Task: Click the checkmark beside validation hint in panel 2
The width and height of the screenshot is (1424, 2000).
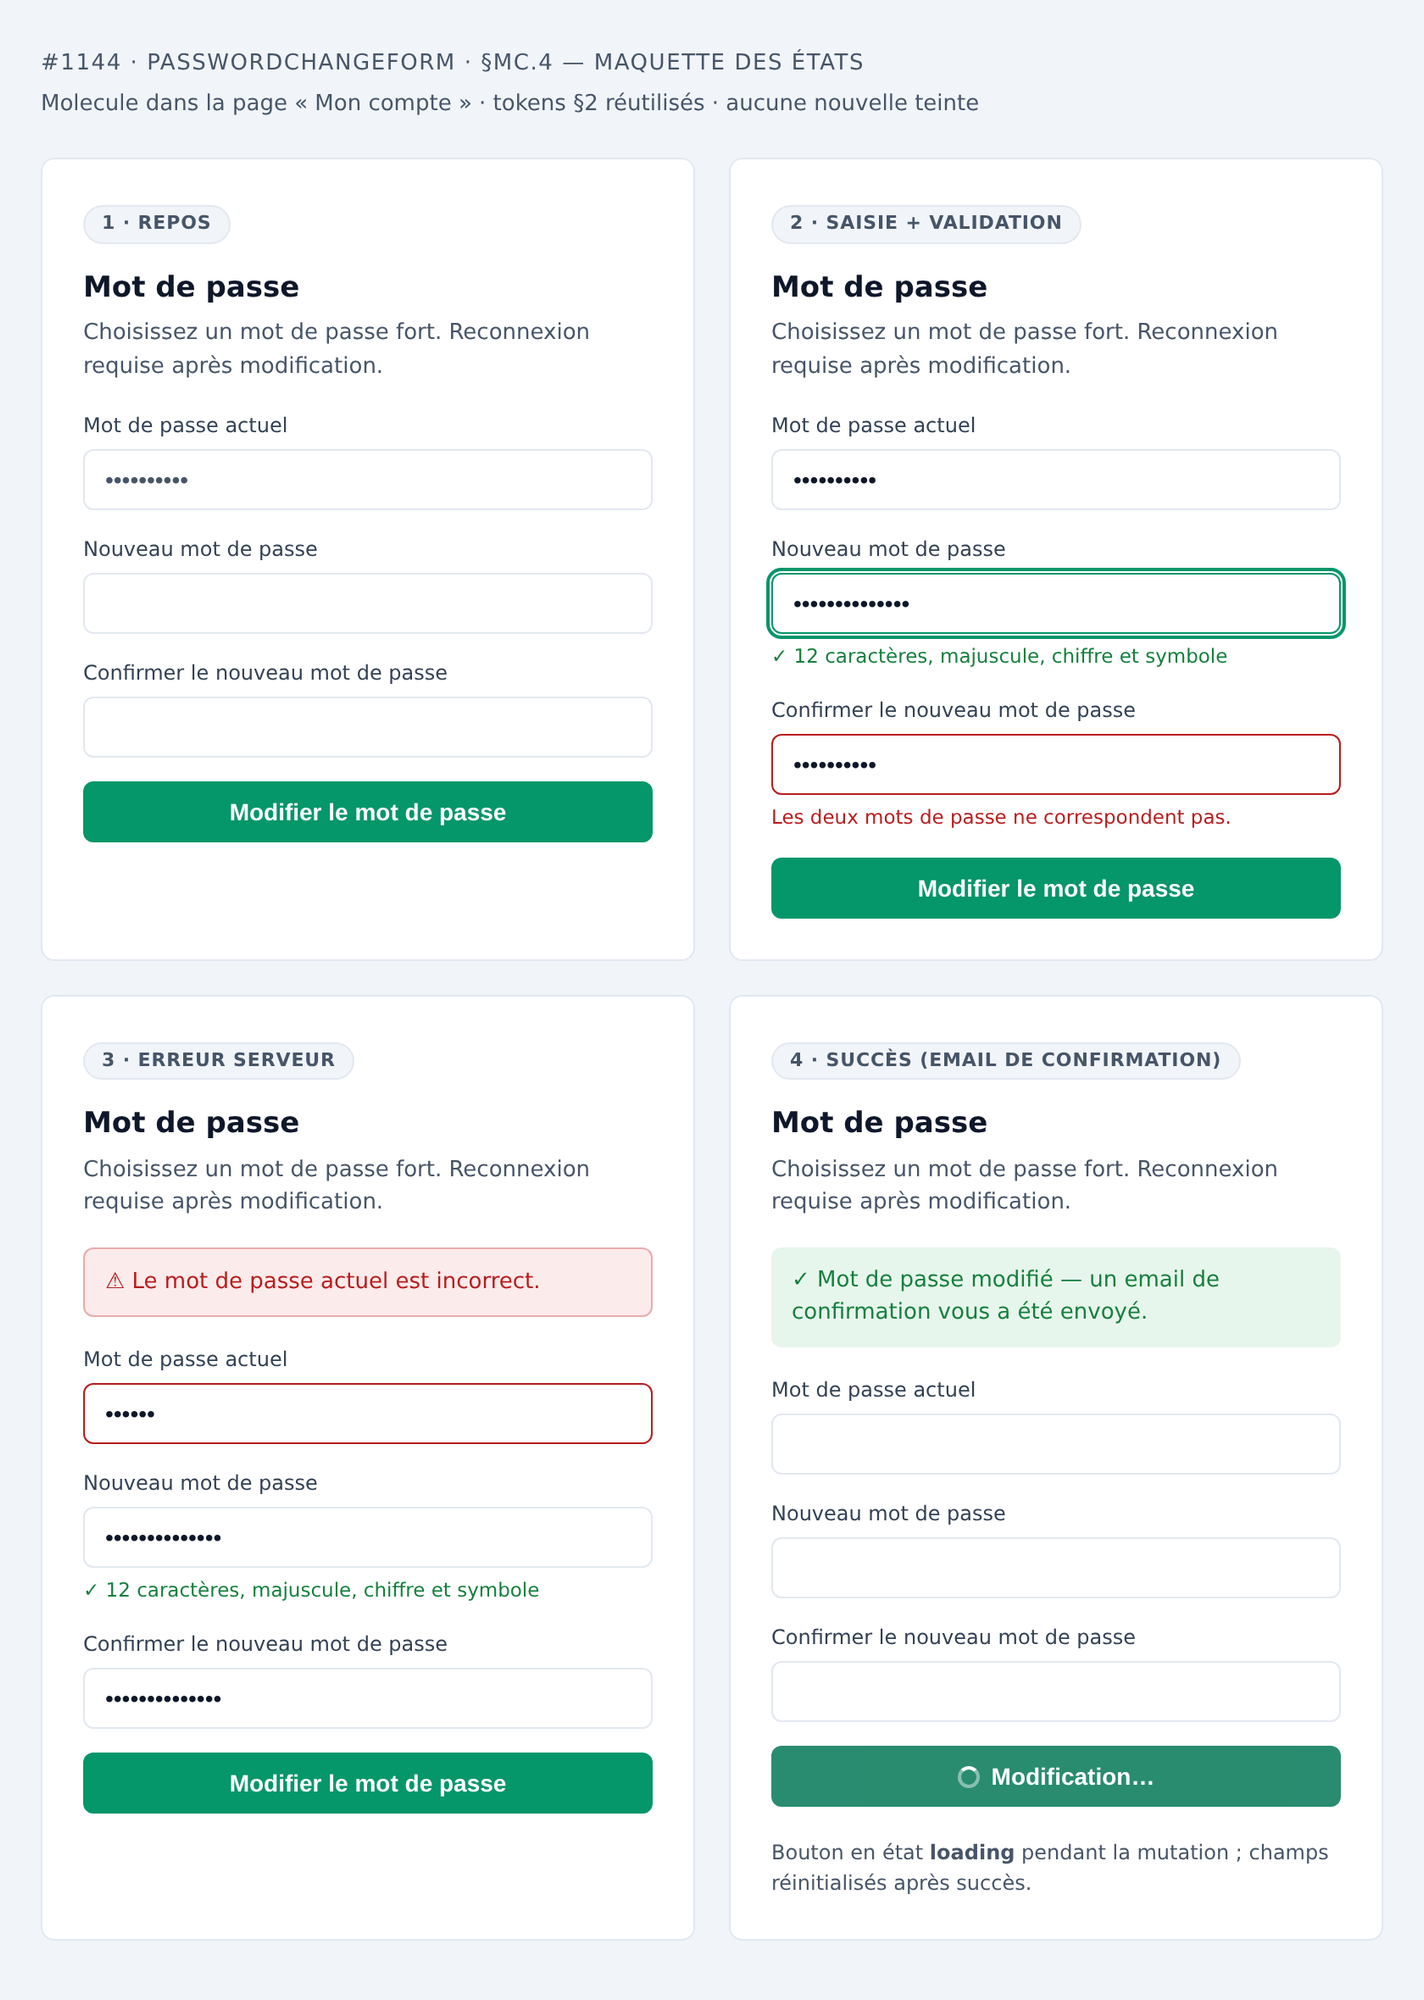Action: (779, 656)
